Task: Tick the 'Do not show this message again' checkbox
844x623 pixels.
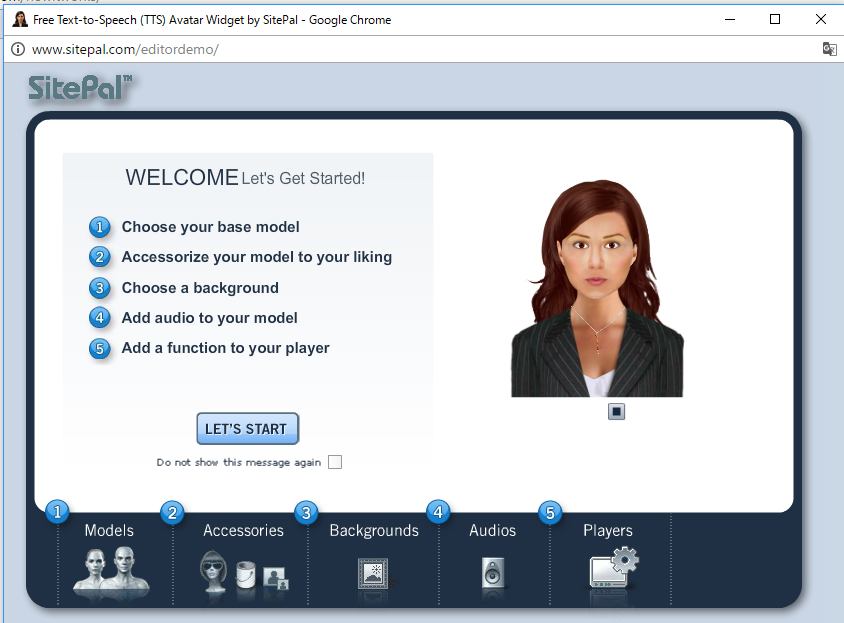Action: [x=335, y=462]
